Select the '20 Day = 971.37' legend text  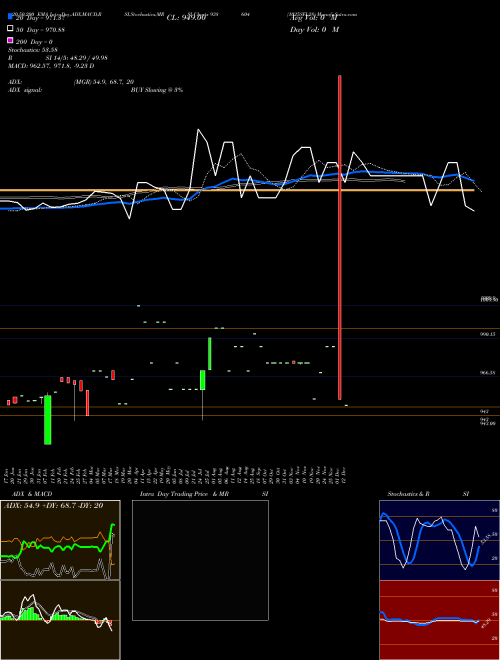click(x=40, y=18)
